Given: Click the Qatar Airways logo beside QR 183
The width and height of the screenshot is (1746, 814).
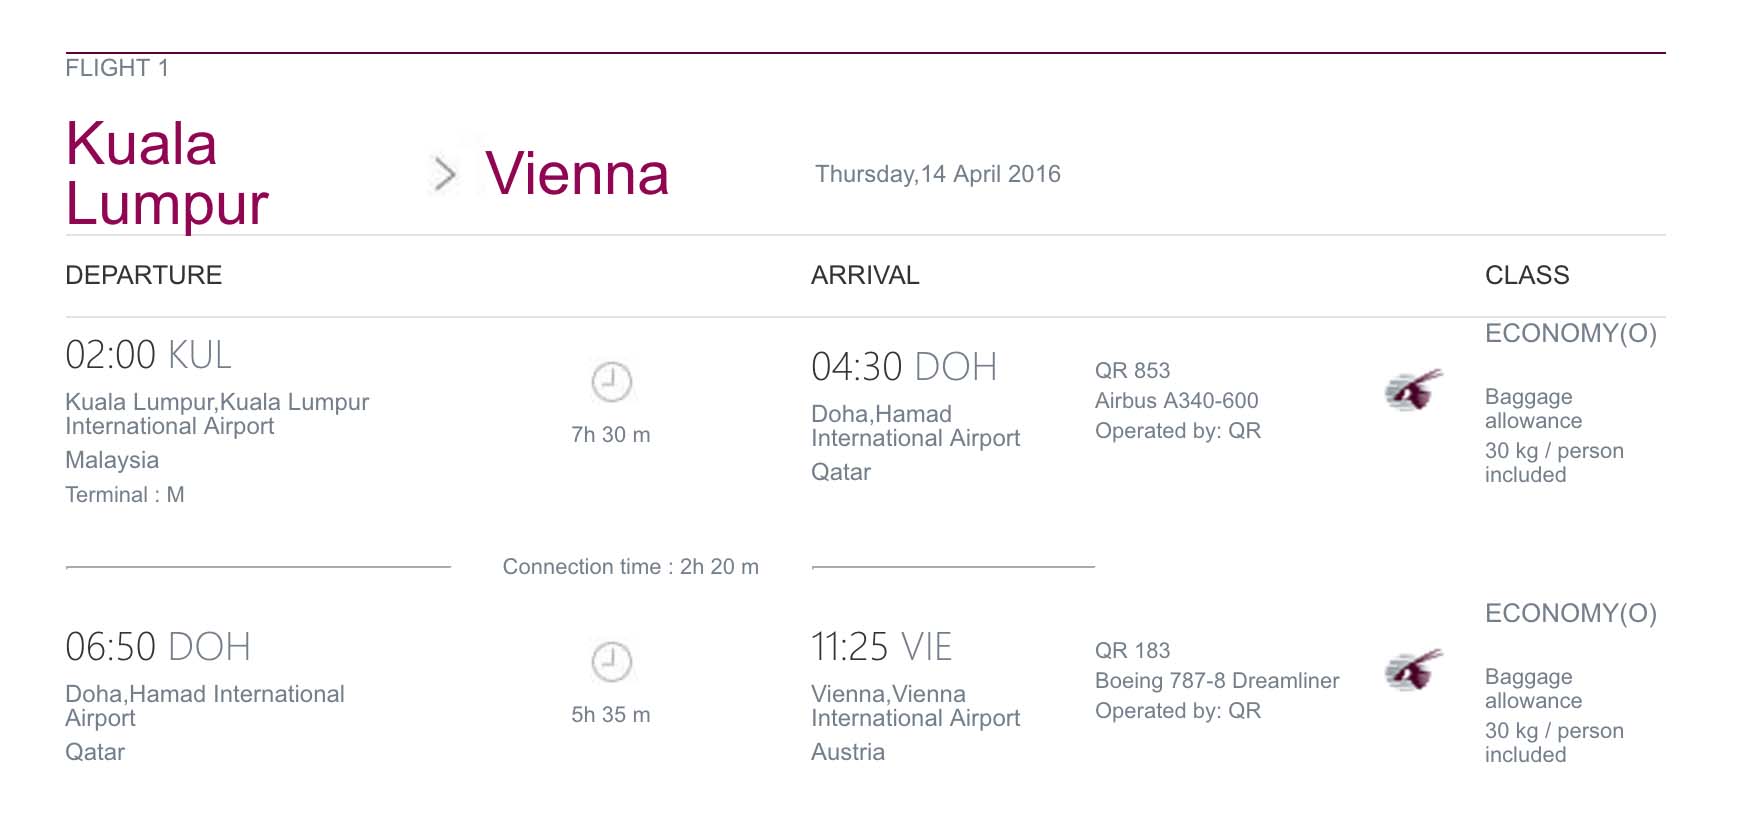Looking at the screenshot, I should [1413, 670].
